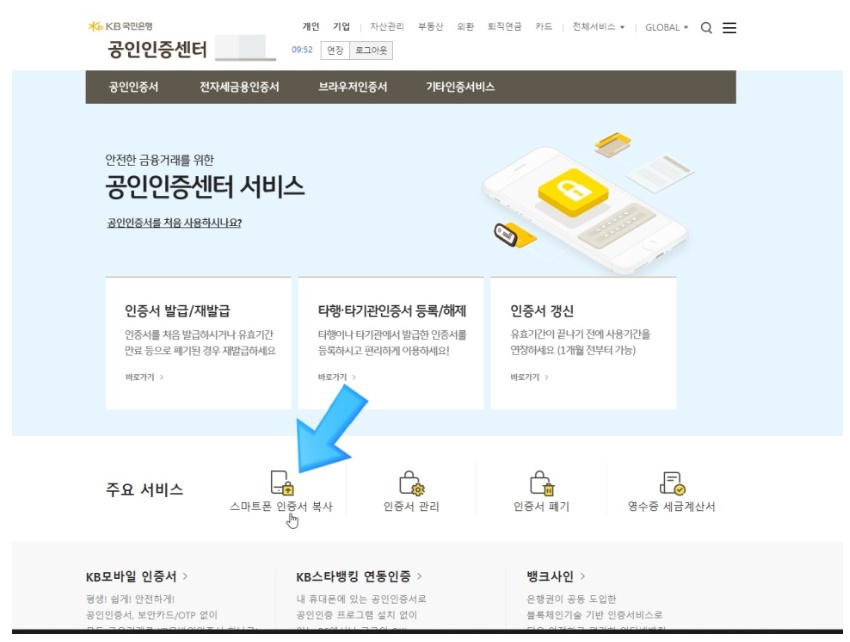This screenshot has height=642, width=850.
Task: Open the 타행·타기관인증서 등록/해제 card title
Action: [392, 311]
